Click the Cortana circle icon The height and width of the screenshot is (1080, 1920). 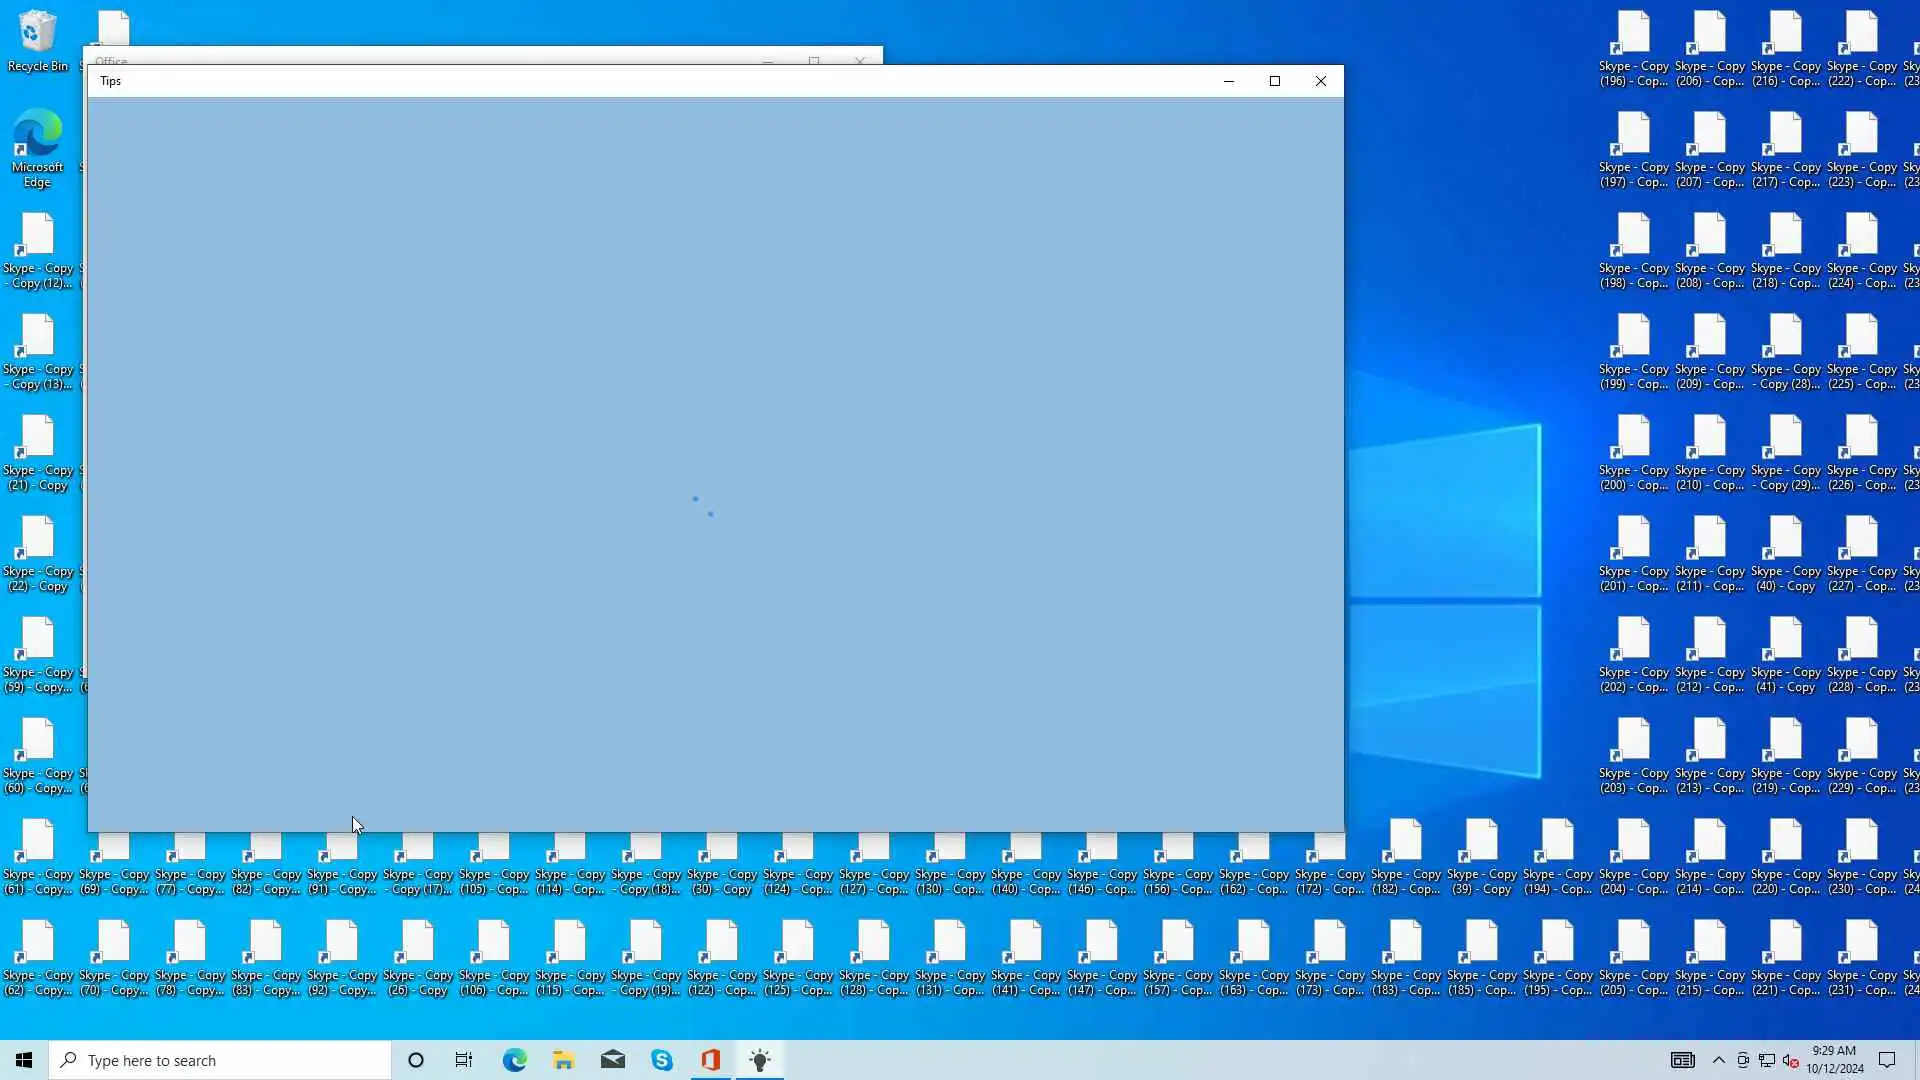416,1060
